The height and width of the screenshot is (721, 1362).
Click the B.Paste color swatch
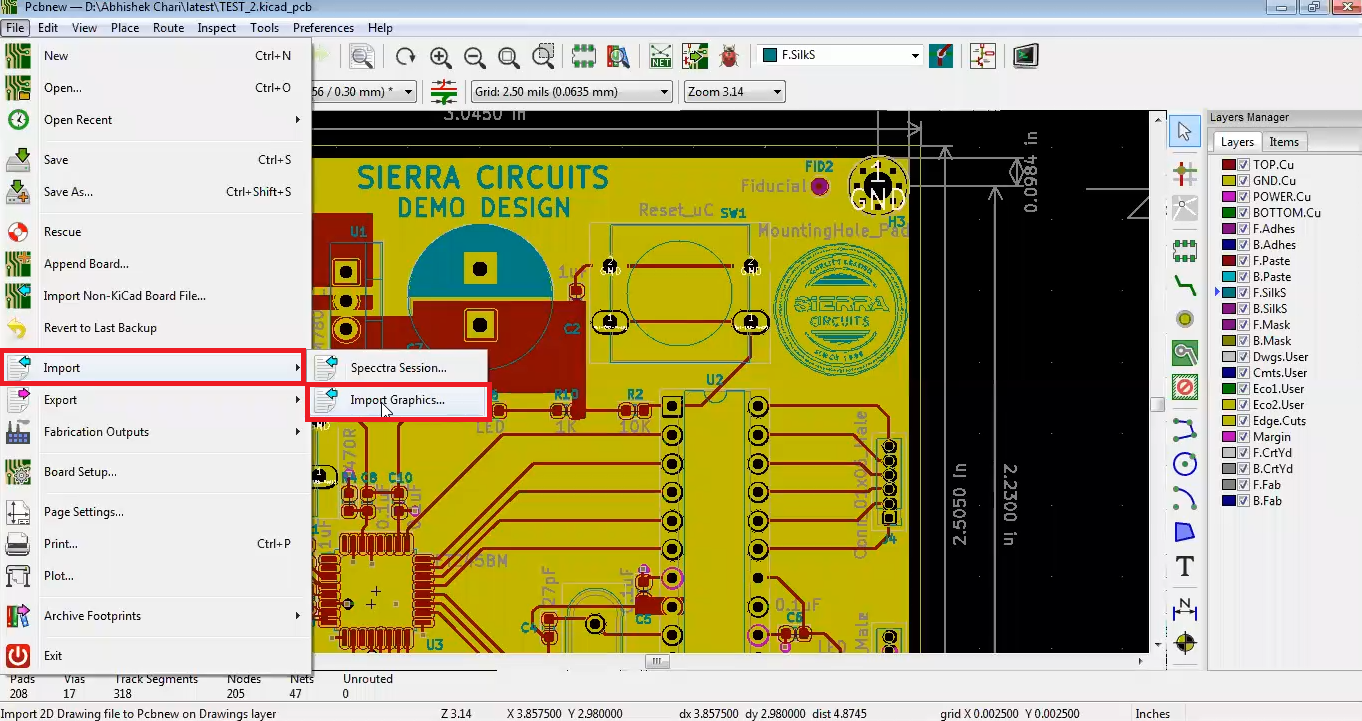(x=1229, y=277)
